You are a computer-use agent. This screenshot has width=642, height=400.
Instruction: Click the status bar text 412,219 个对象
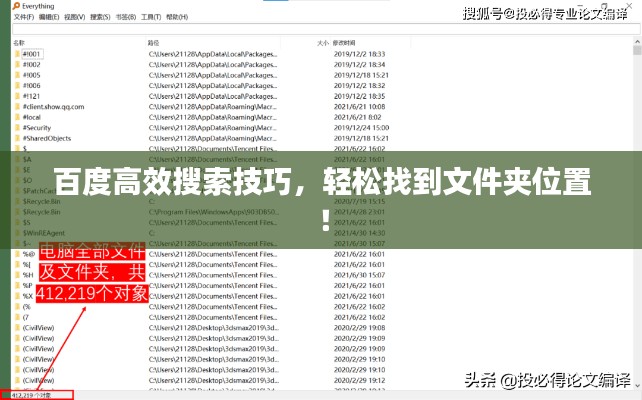click(31, 395)
